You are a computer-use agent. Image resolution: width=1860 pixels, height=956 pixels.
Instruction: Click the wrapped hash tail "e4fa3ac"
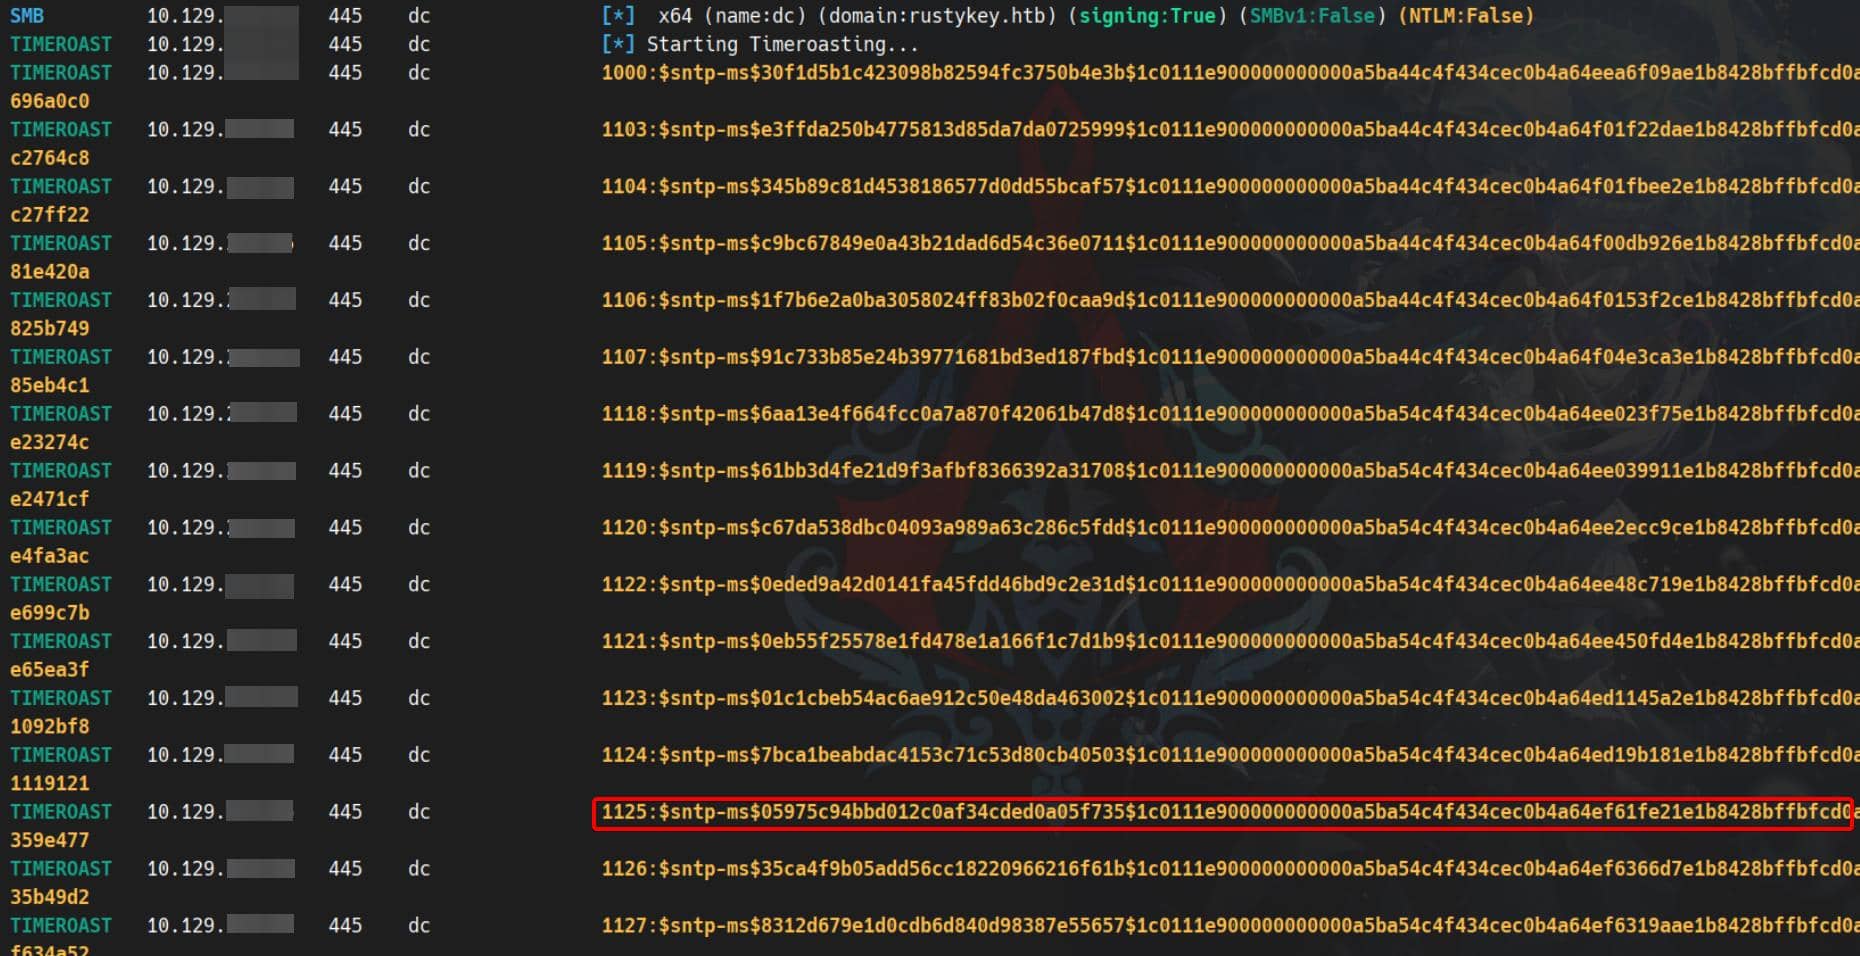(50, 556)
